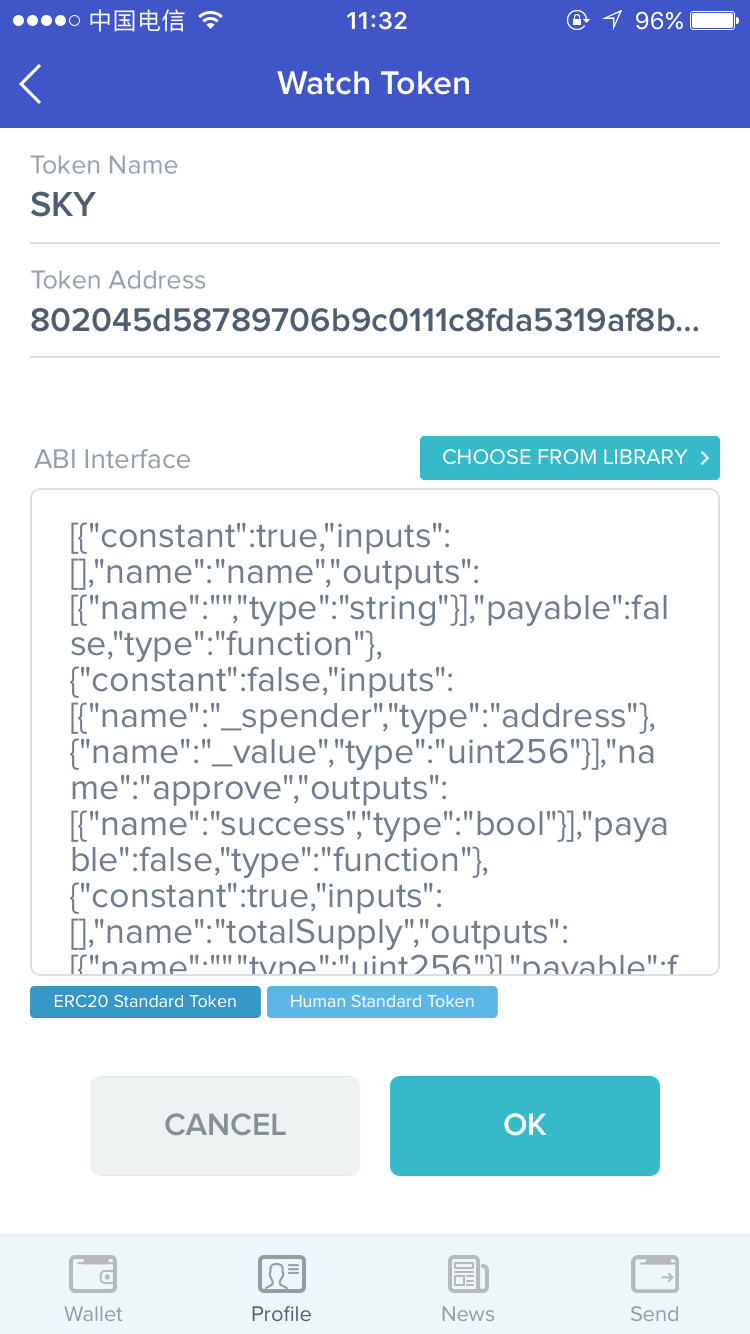Tap the location arrow status icon
Image resolution: width=750 pixels, height=1334 pixels.
[x=612, y=20]
